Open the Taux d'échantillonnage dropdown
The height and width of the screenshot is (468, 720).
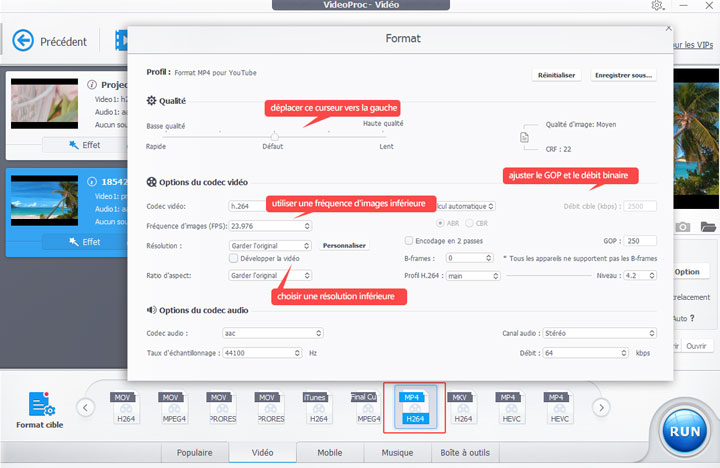coord(262,353)
